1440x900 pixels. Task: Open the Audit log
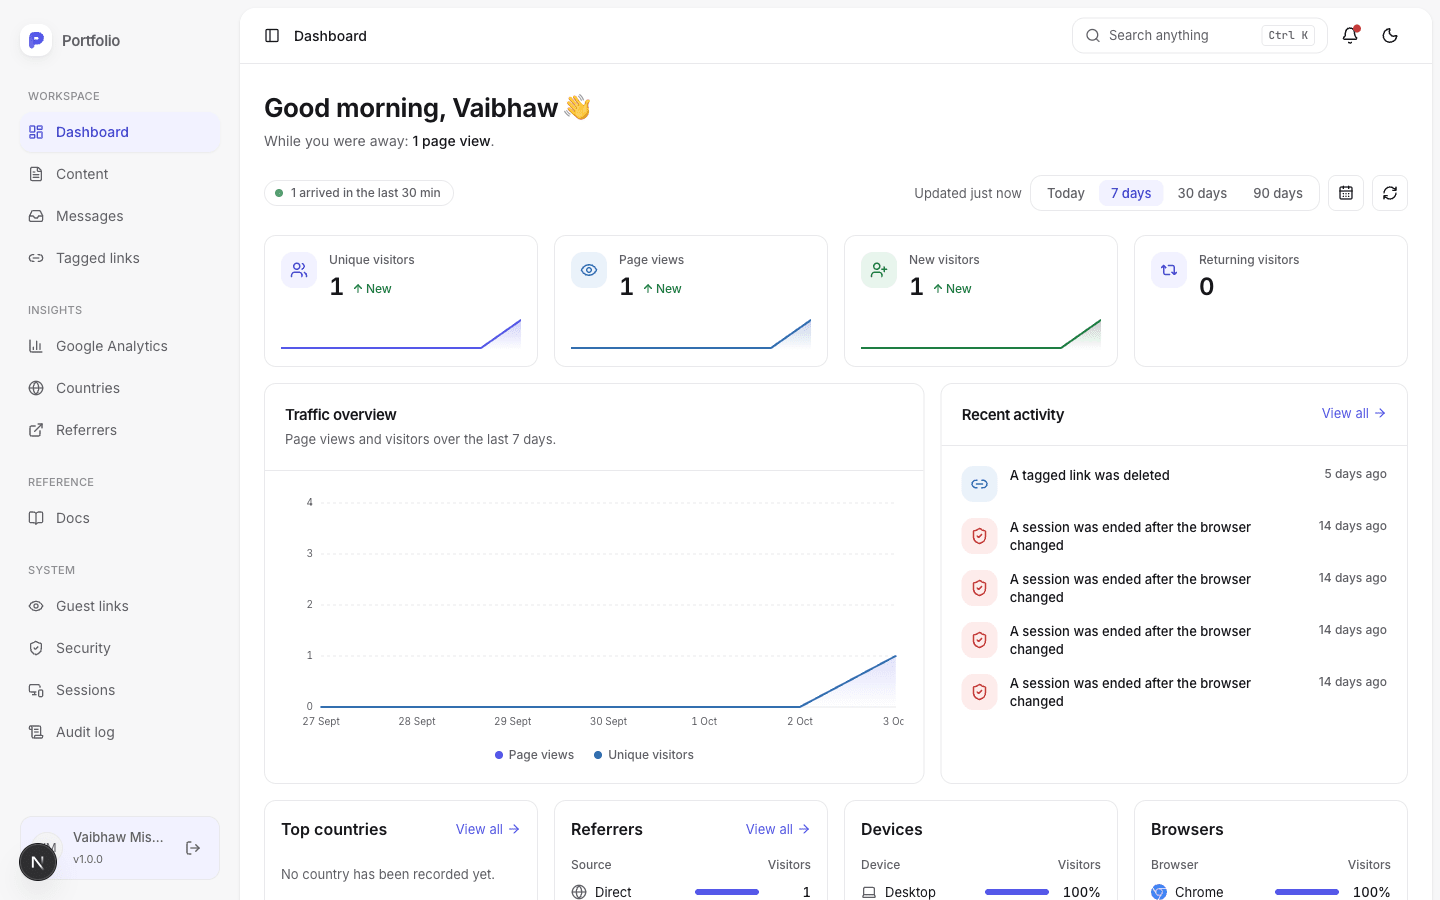[x=120, y=732]
